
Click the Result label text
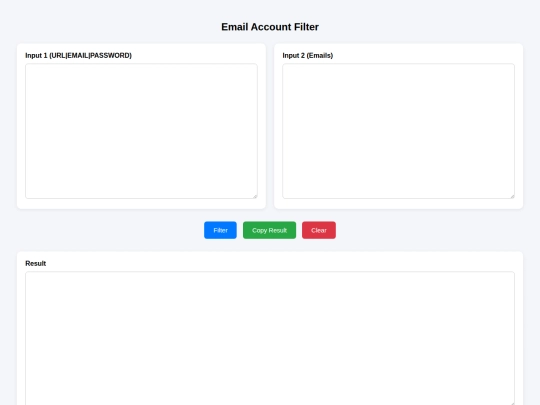[x=35, y=263]
